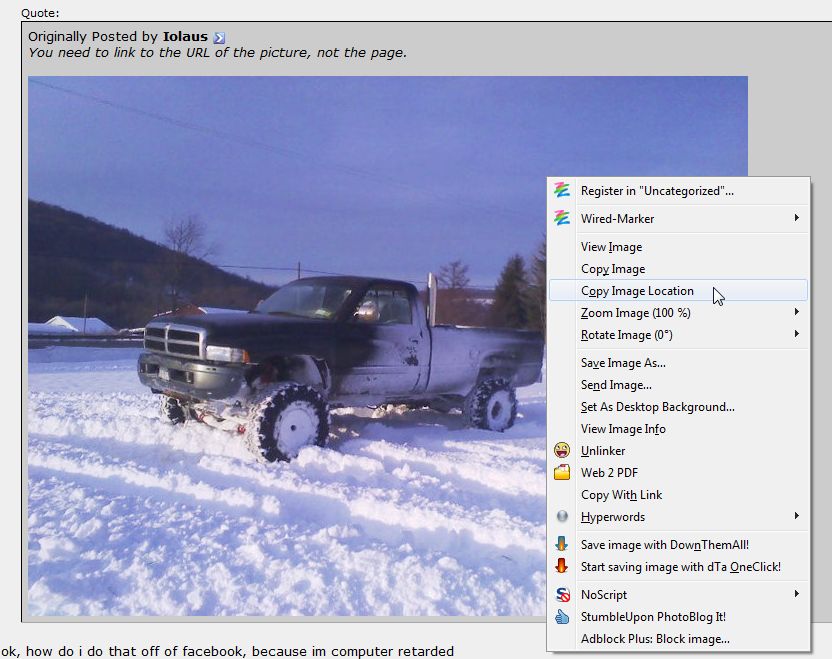This screenshot has width=832, height=659.
Task: Click the Hyperwords sphere icon
Action: [562, 516]
